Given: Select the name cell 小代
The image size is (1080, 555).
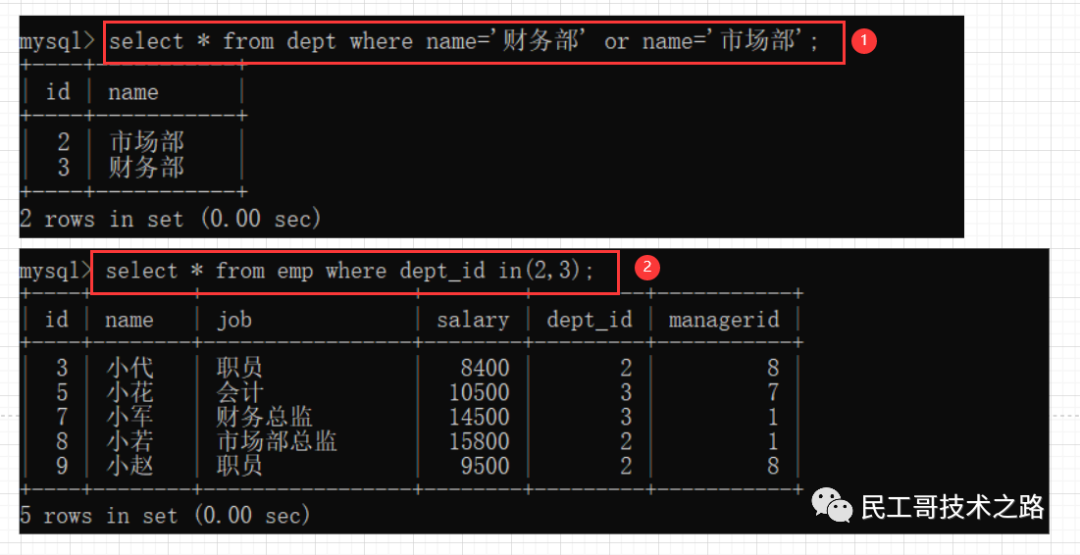Looking at the screenshot, I should pyautogui.click(x=129, y=368).
